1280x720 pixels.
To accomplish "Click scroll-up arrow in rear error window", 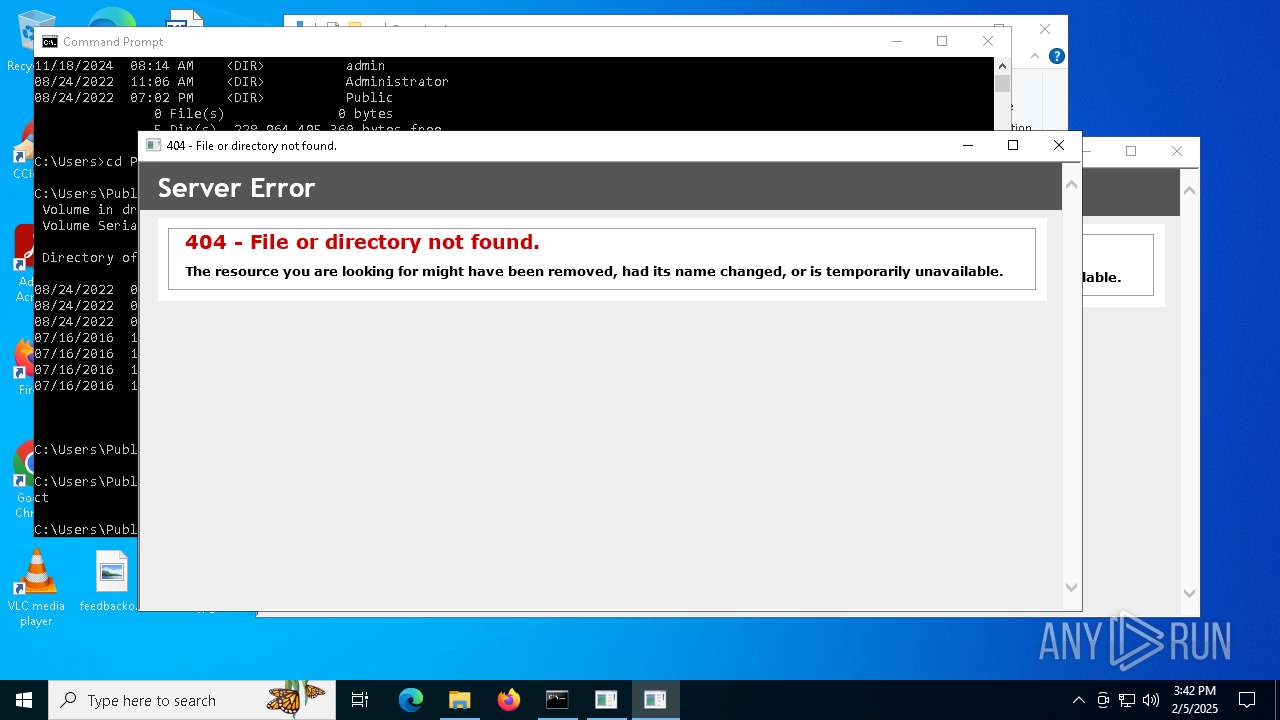I will [1189, 190].
